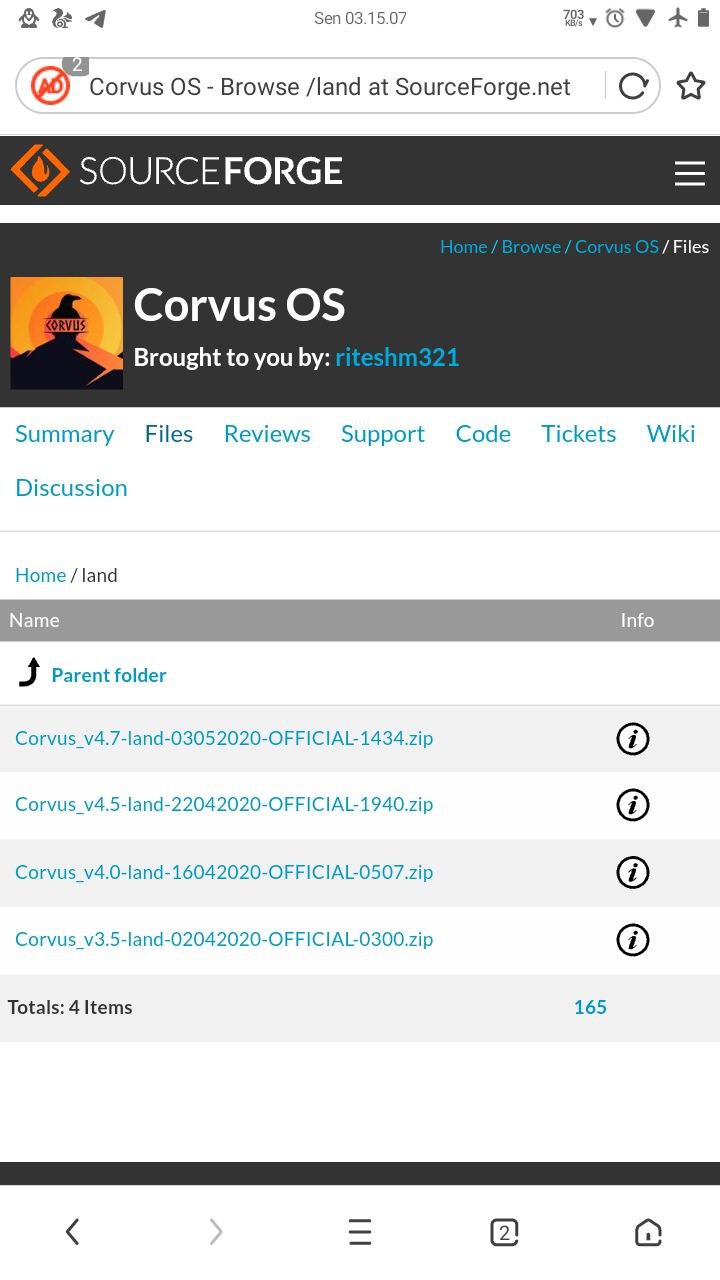The width and height of the screenshot is (720, 1280).
Task: Open the Corvus OS project logo thumbnail
Action: [66, 333]
